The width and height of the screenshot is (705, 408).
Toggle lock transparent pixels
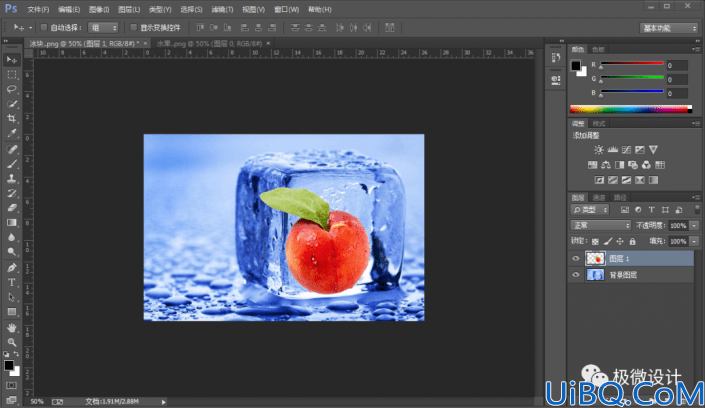595,242
